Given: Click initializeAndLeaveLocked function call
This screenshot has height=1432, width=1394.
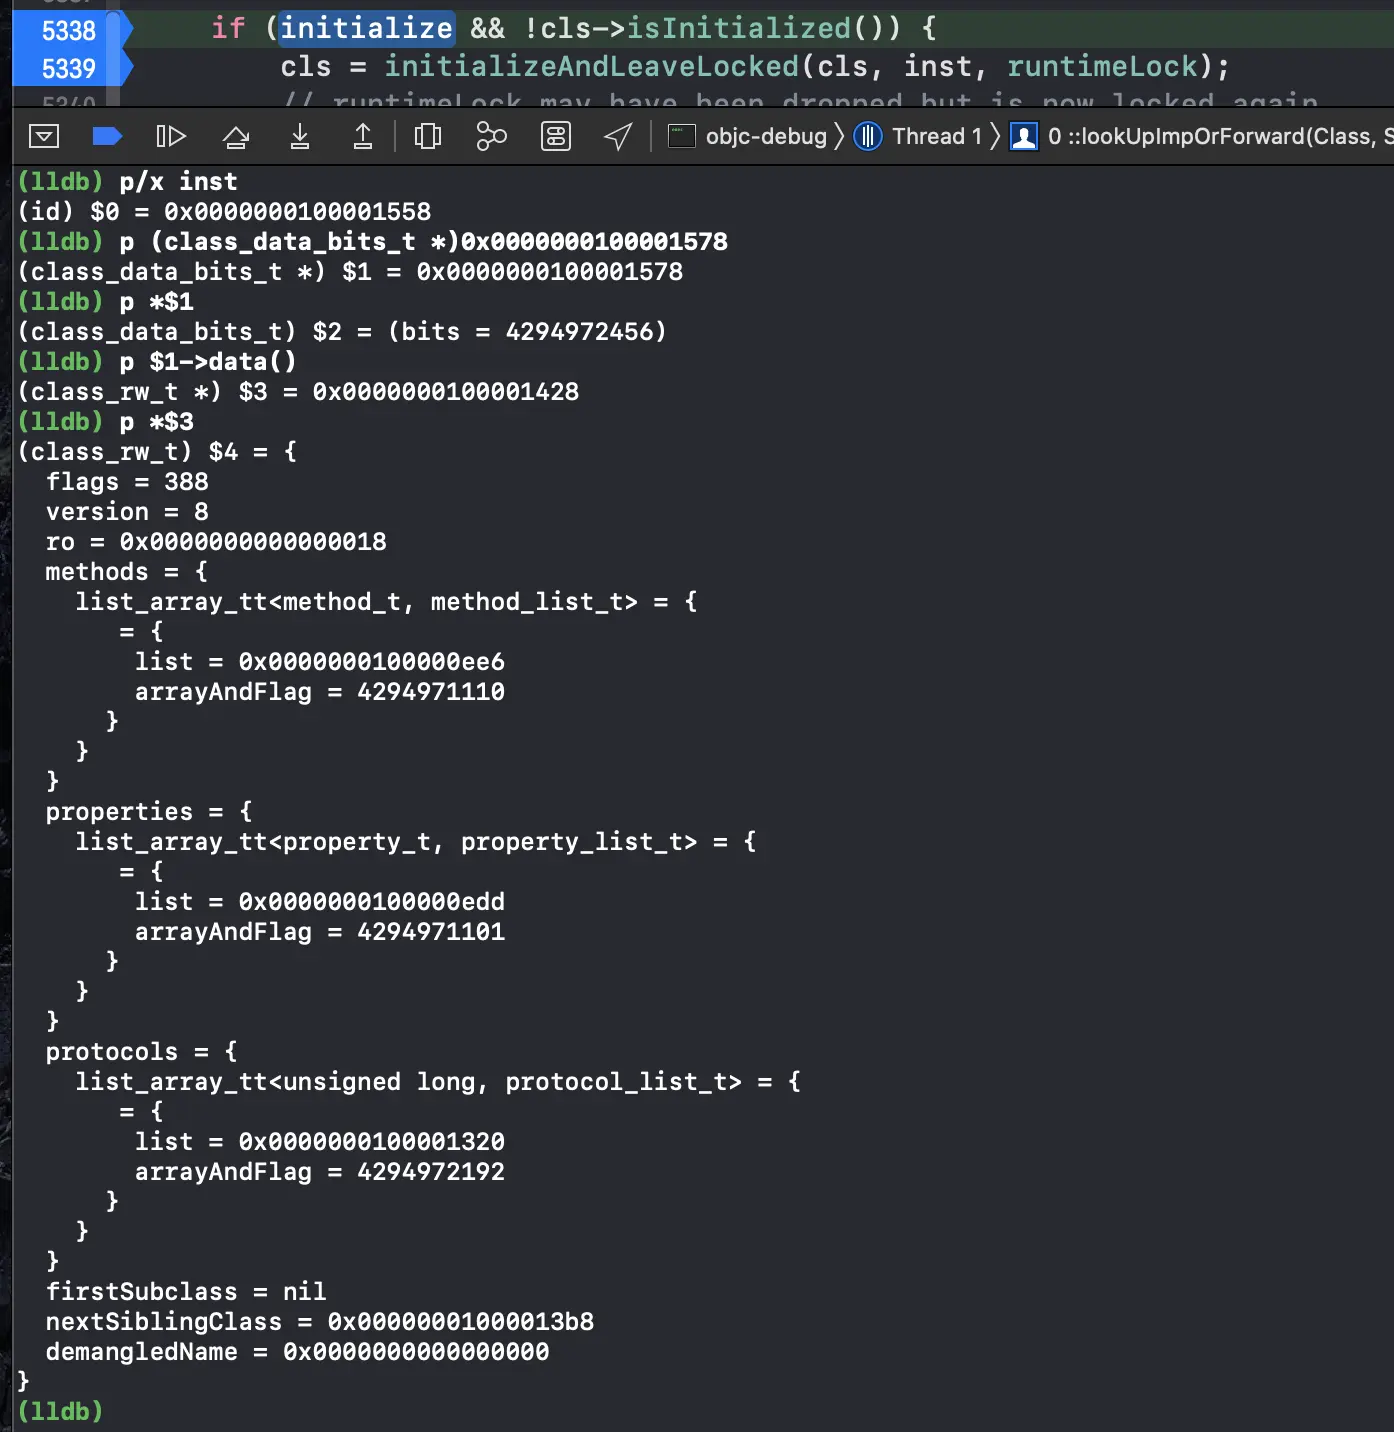Looking at the screenshot, I should (x=591, y=66).
